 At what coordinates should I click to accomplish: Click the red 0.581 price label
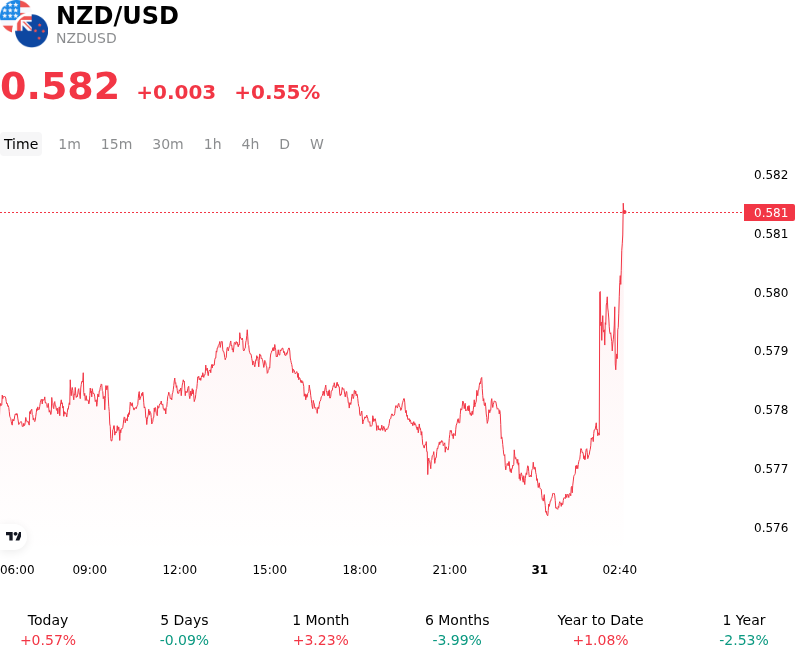[769, 212]
